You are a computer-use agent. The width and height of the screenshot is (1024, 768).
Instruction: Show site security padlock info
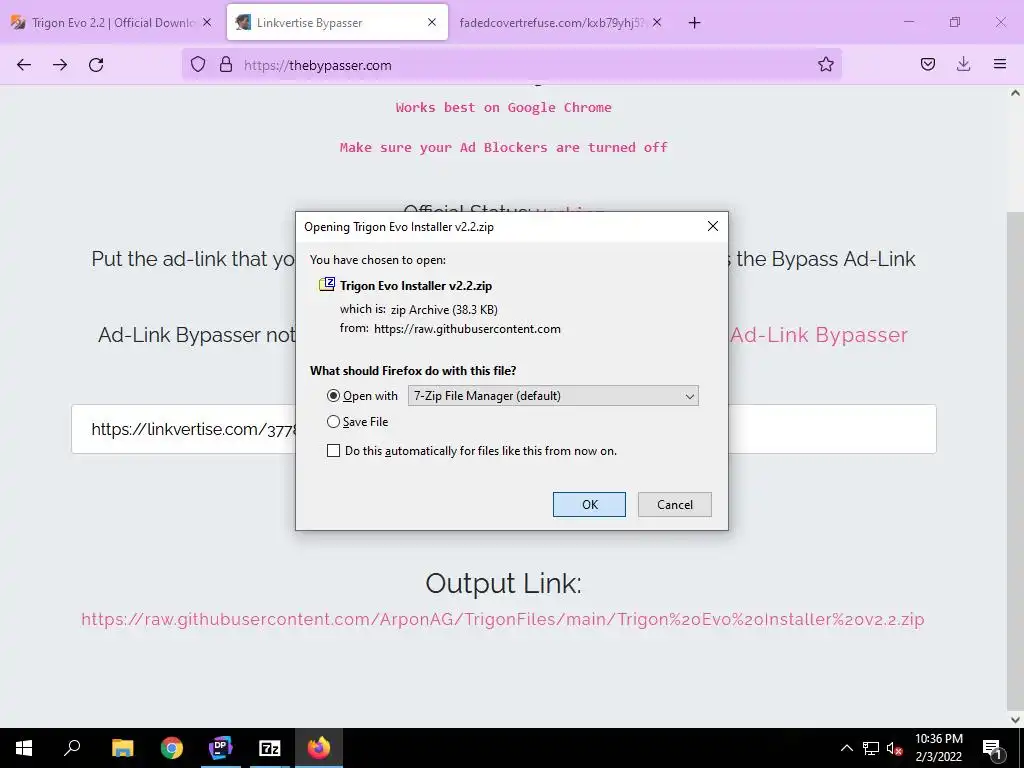(x=226, y=65)
